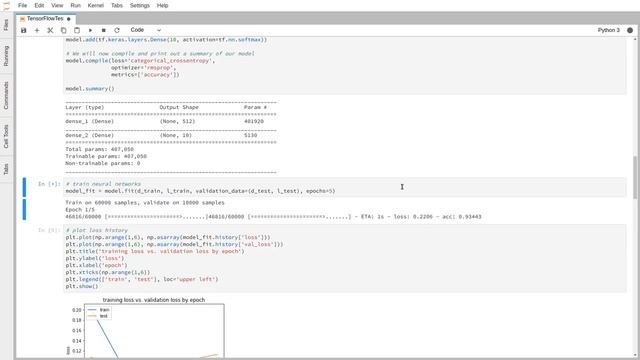The image size is (640, 360).
Task: Open the Cell Tools sidebar panel
Action: click(6, 137)
